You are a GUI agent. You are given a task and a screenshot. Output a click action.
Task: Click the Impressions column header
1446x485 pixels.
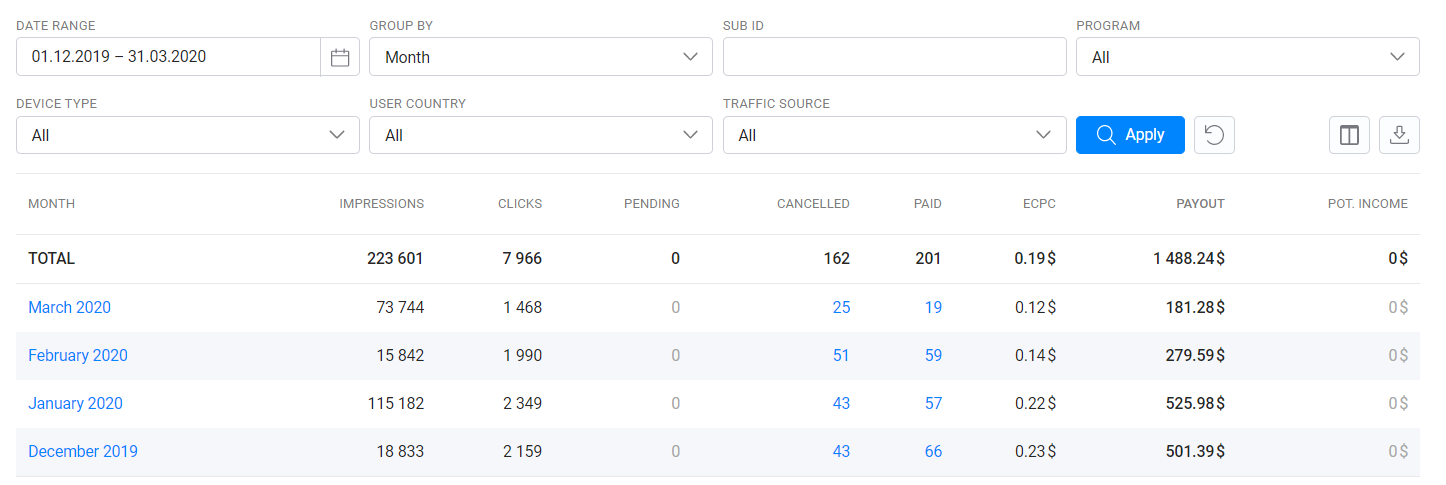click(382, 204)
